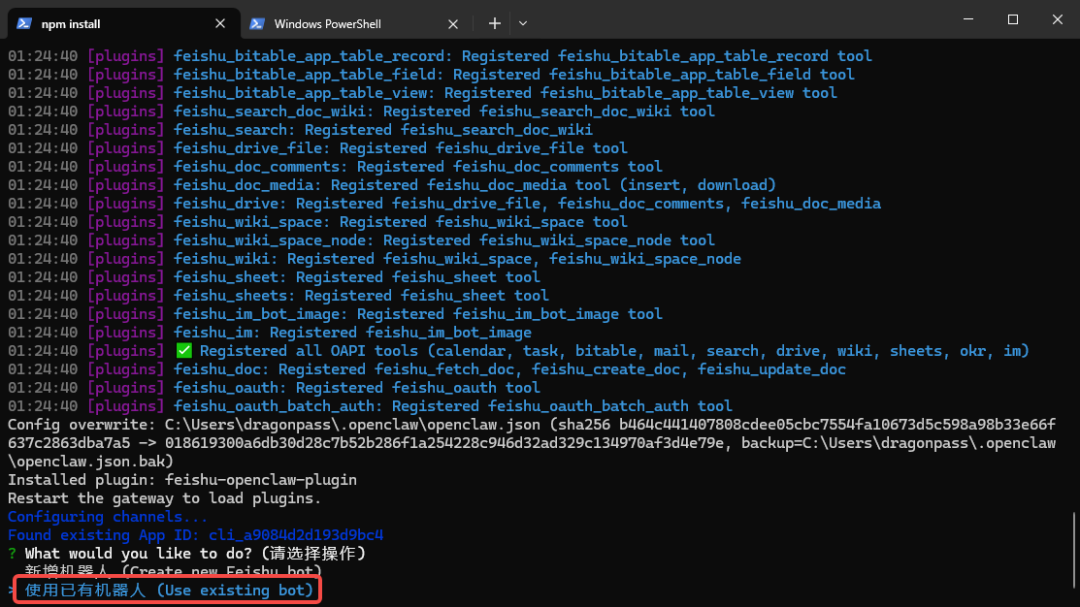Click the Found existing App ID line

coord(196,535)
